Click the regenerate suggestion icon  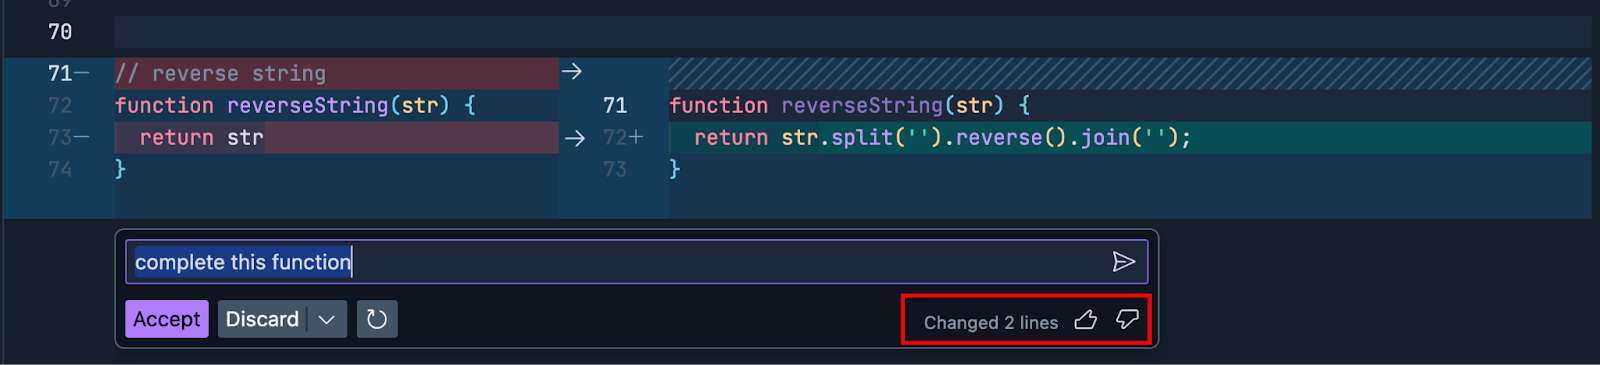tap(377, 319)
